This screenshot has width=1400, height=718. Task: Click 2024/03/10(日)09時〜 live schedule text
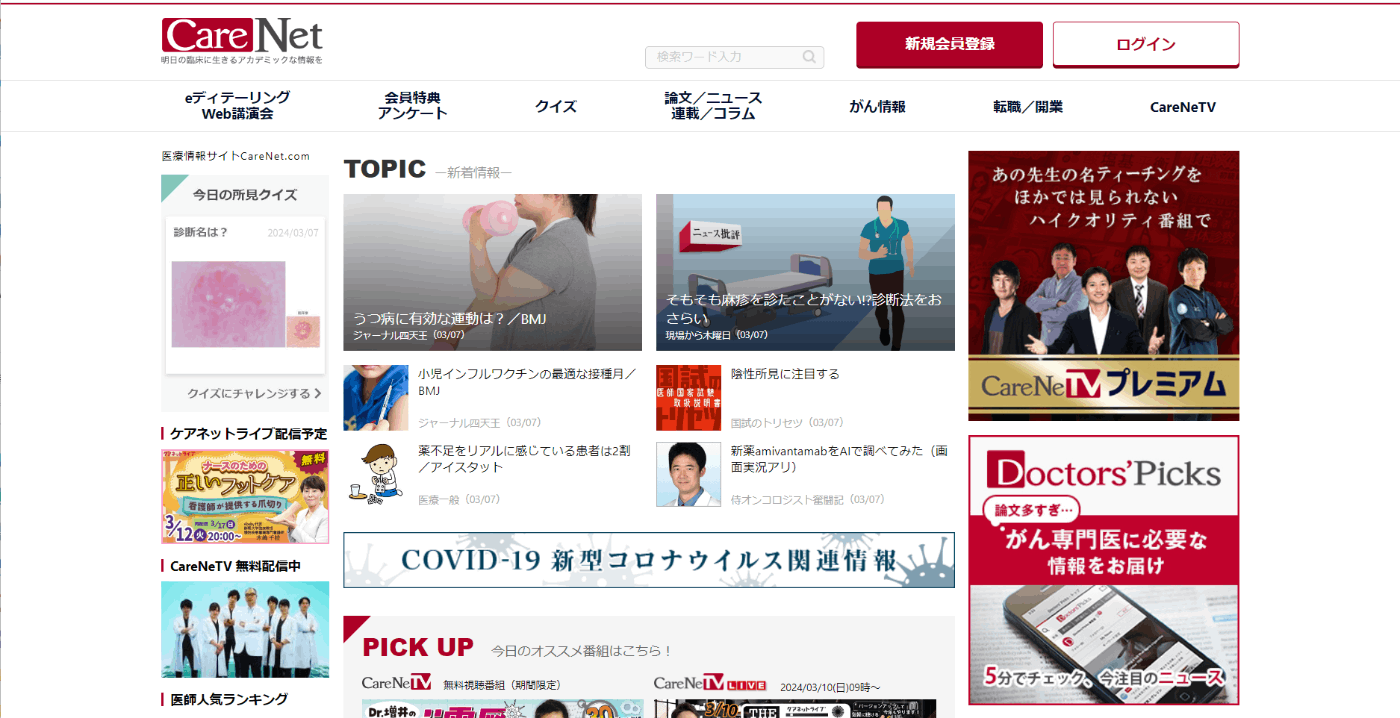(830, 687)
